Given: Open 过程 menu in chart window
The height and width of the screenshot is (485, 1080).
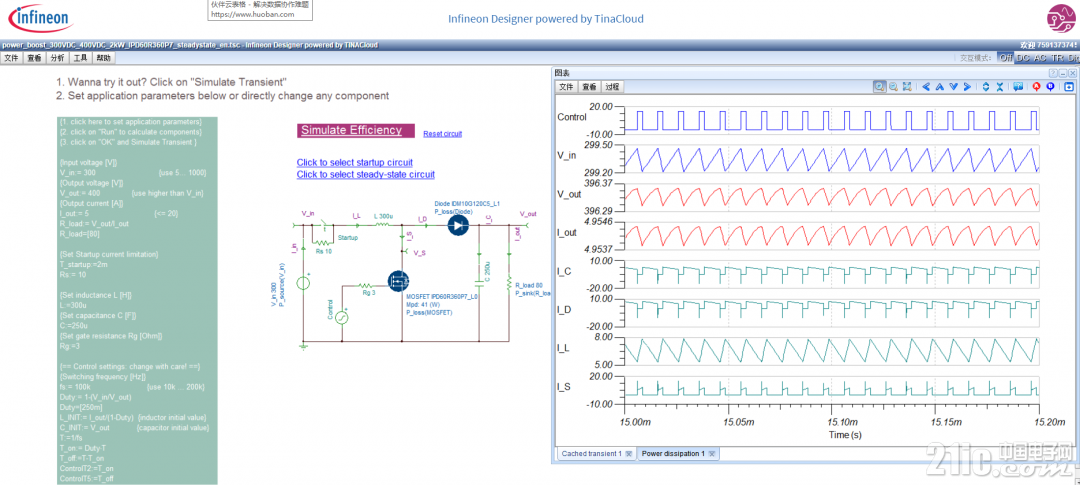Looking at the screenshot, I should tap(612, 87).
